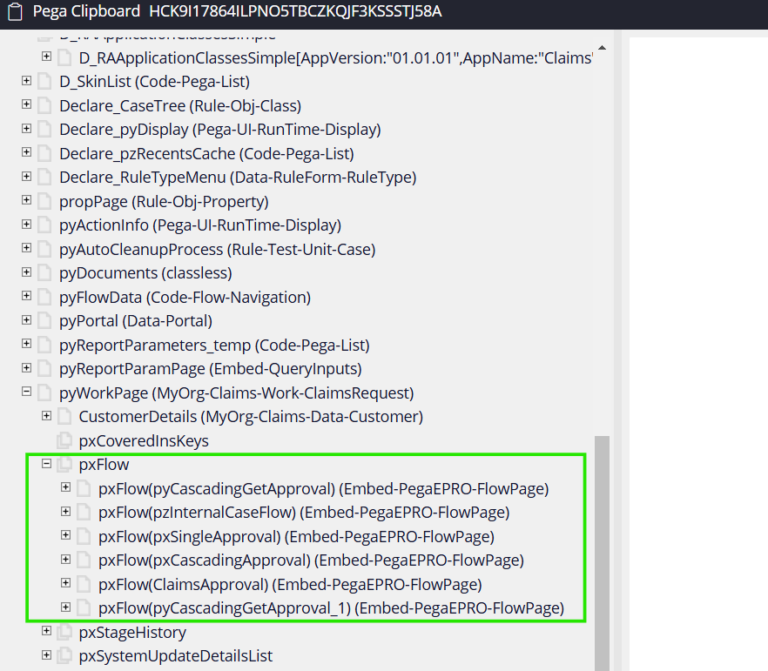Click the Pega Clipboard icon in title bar
The width and height of the screenshot is (768, 671).
tap(15, 12)
